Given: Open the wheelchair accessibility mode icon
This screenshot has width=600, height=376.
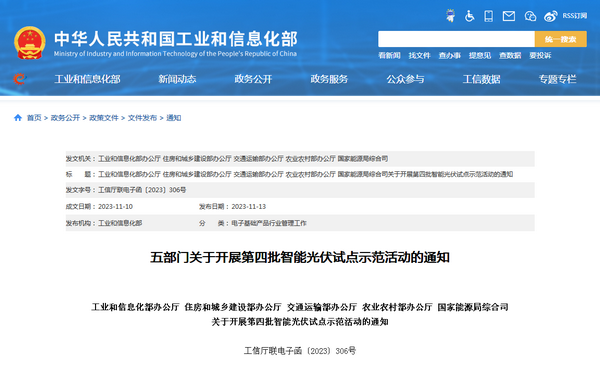Looking at the screenshot, I should point(470,16).
